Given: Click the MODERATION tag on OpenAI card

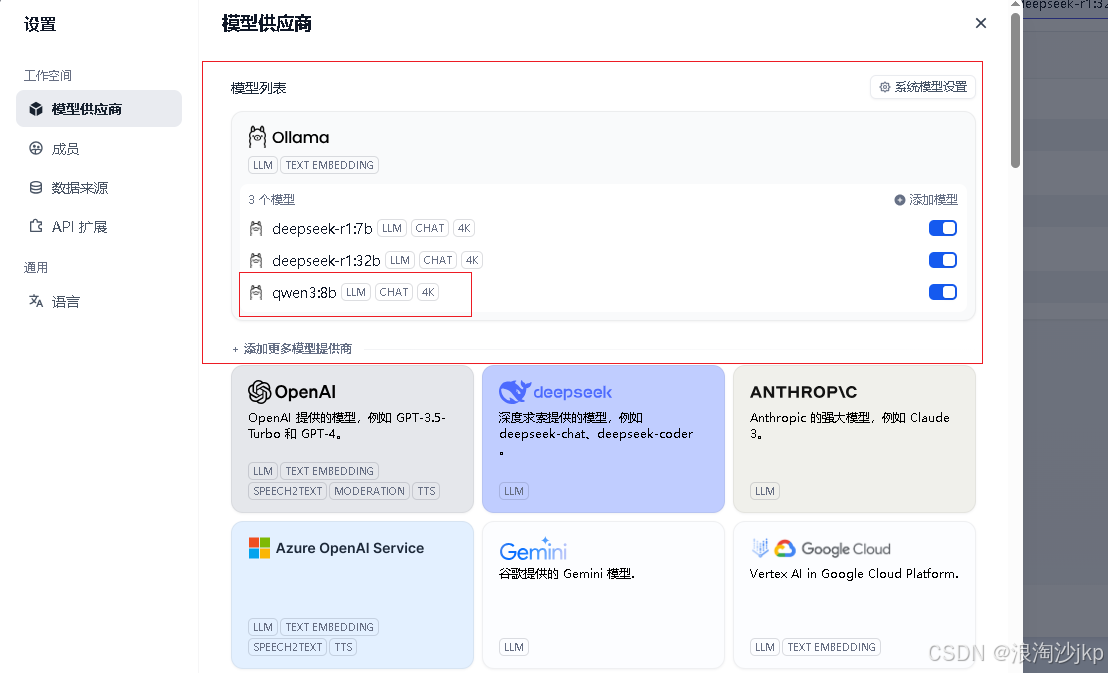Looking at the screenshot, I should 369,491.
